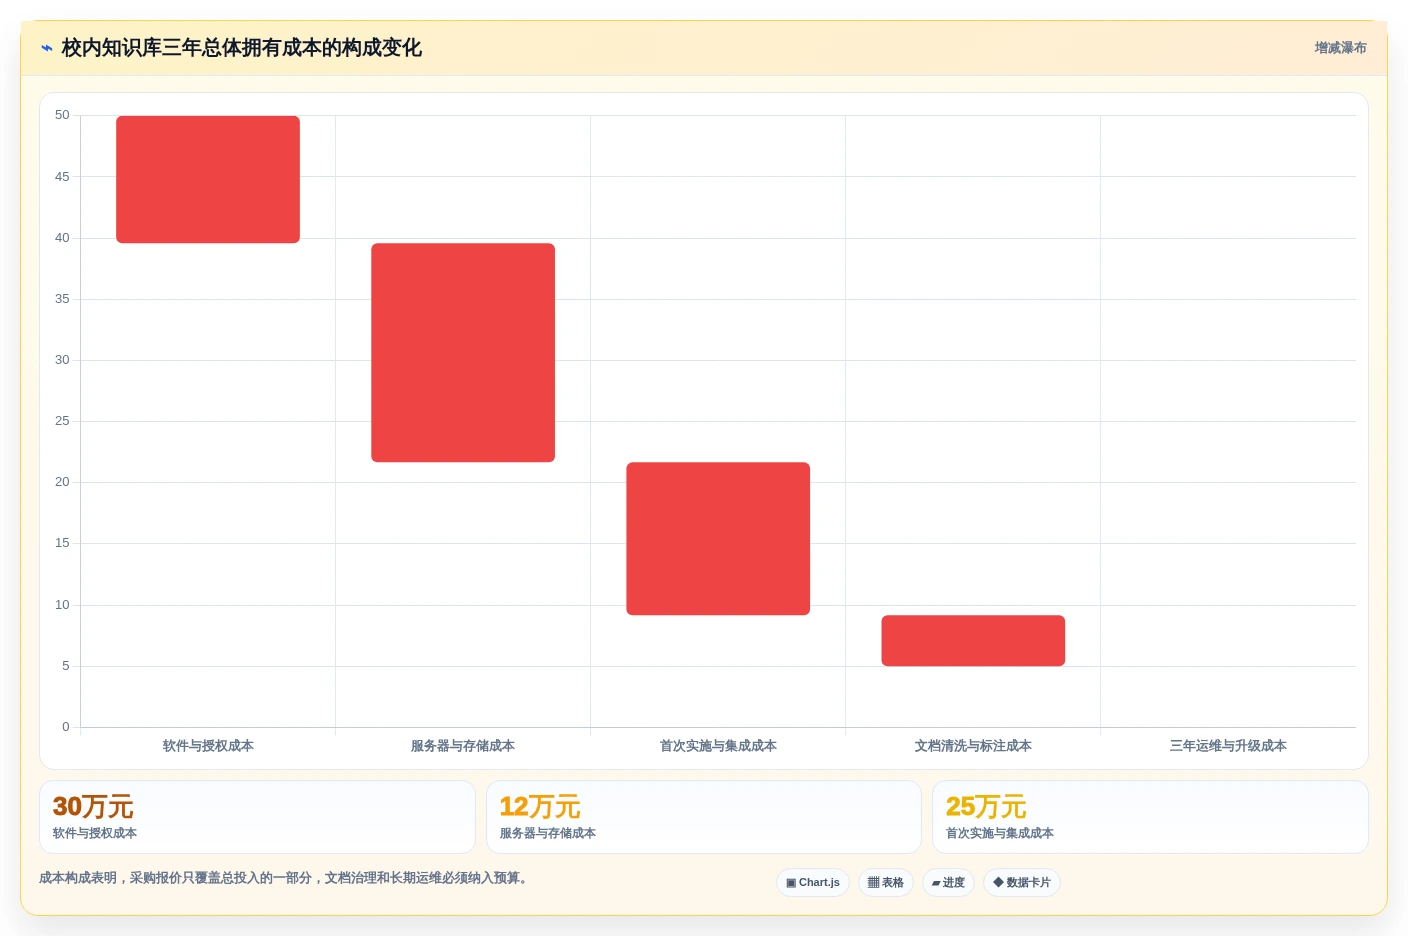Click the red bar for 文档清洗与标注成本
Image resolution: width=1408 pixels, height=936 pixels.
click(973, 640)
